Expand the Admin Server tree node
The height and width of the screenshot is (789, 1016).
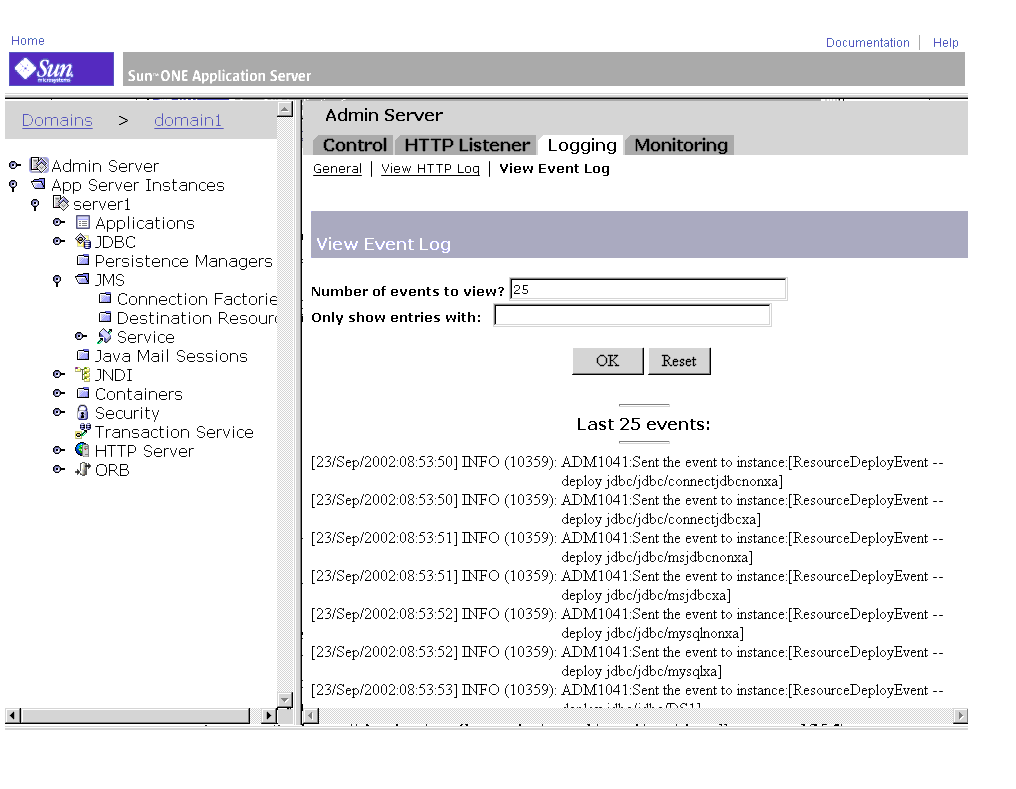click(x=15, y=165)
